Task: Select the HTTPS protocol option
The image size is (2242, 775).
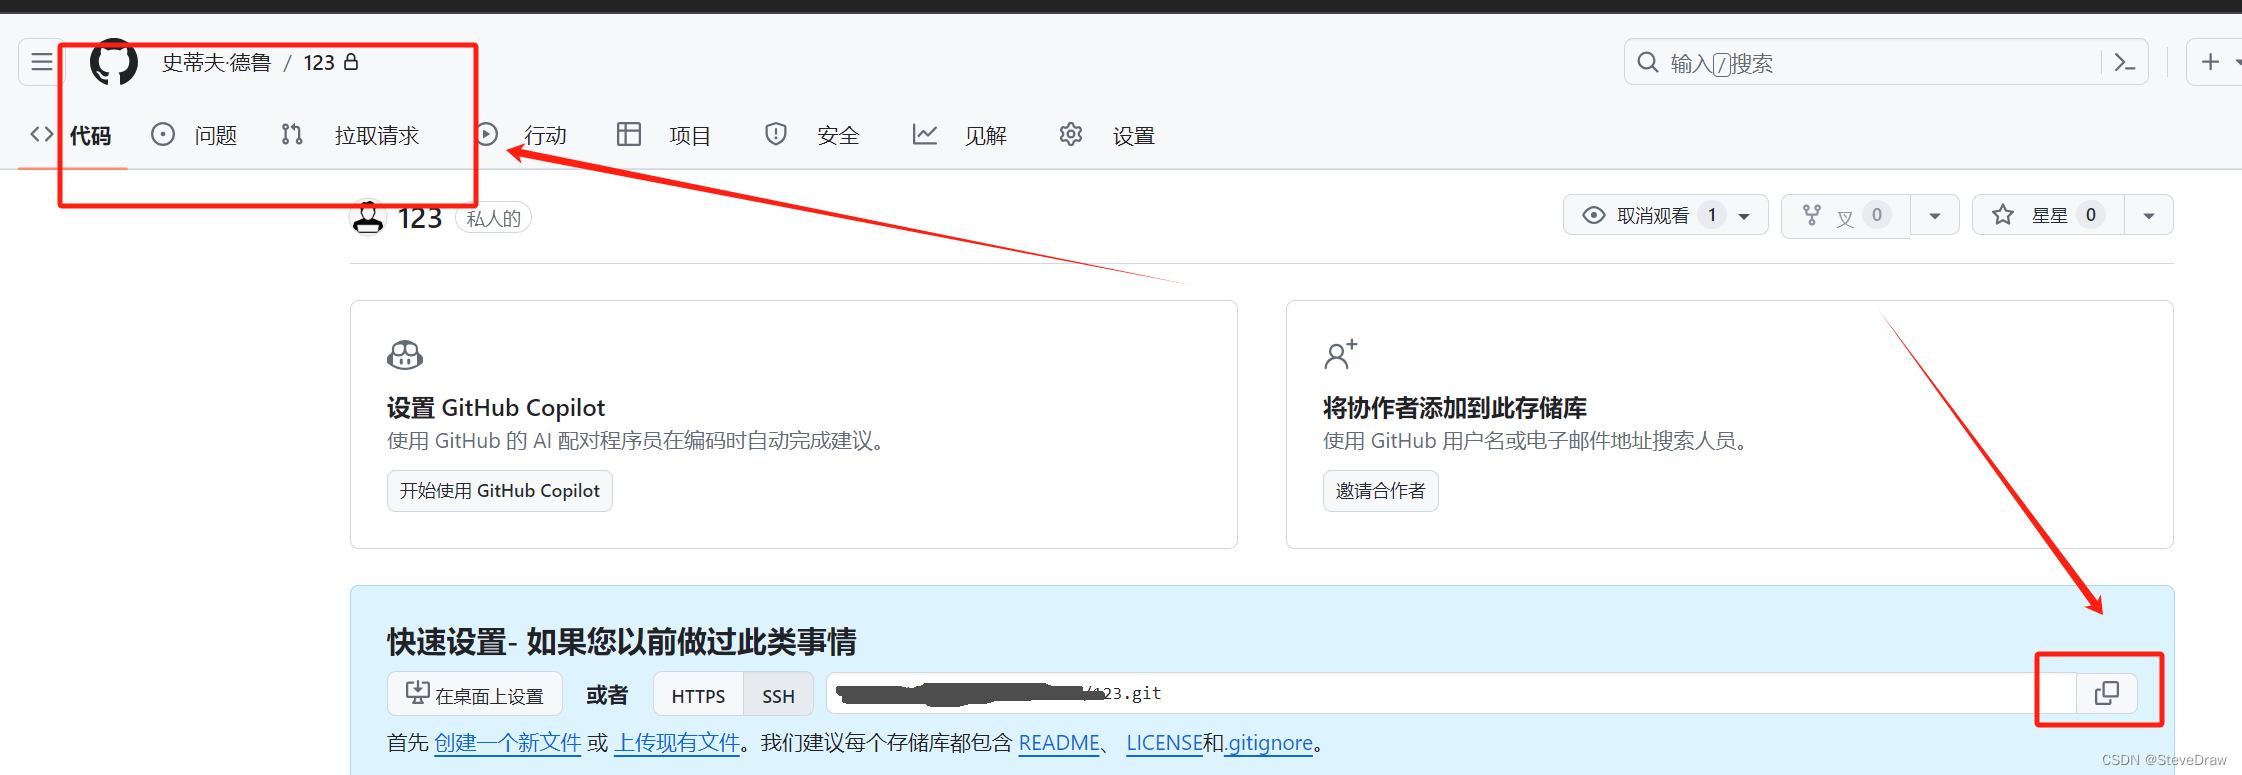Action: point(698,695)
